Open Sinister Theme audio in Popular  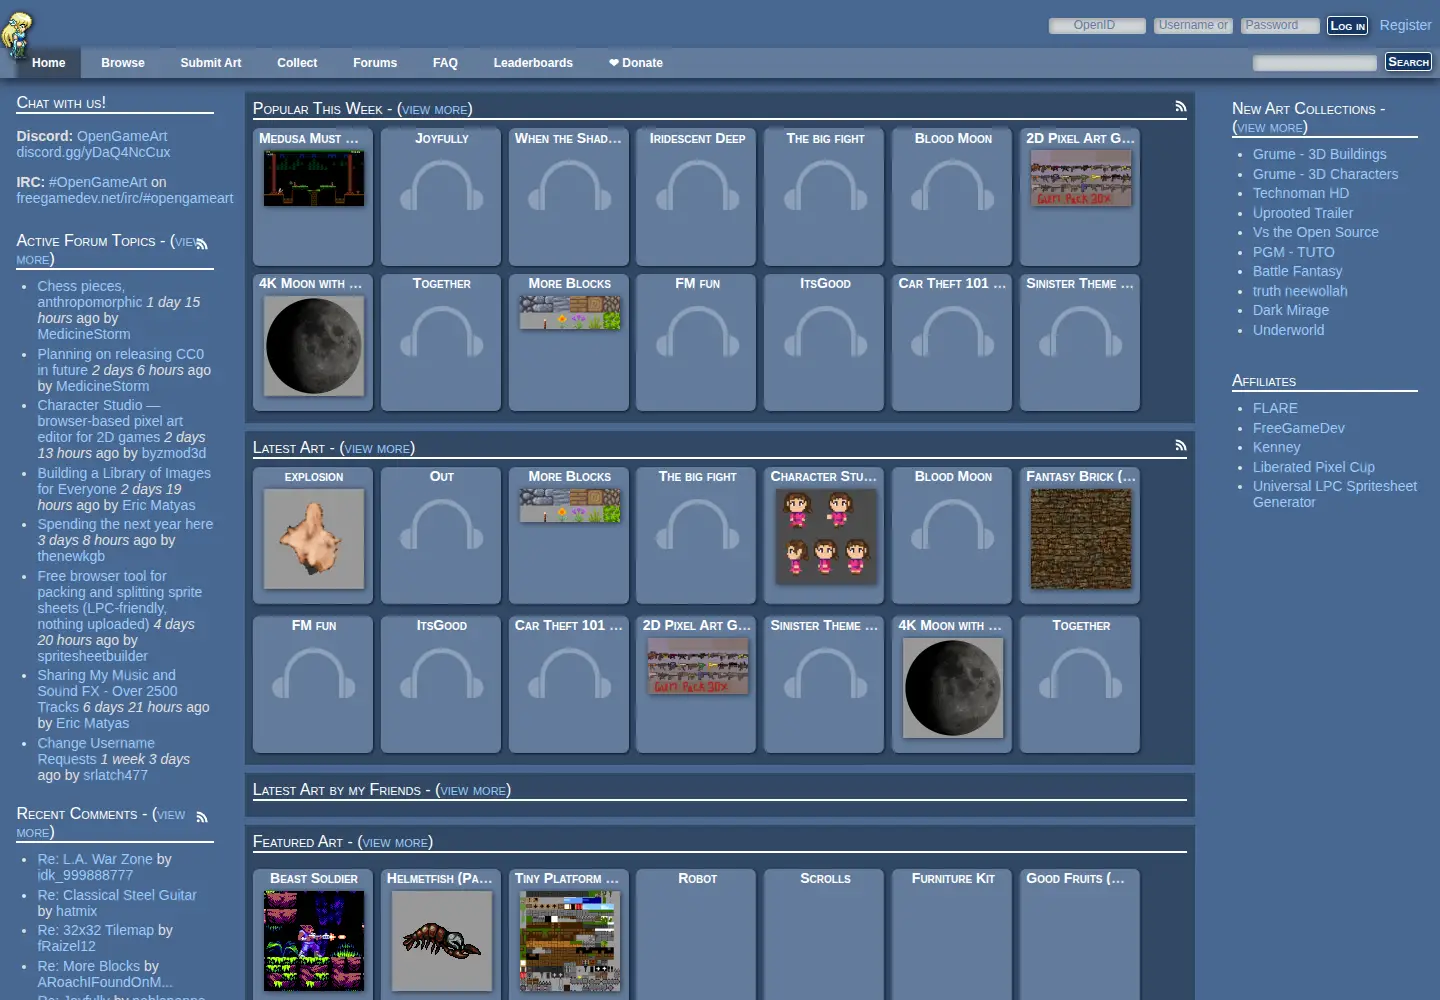coord(1081,332)
